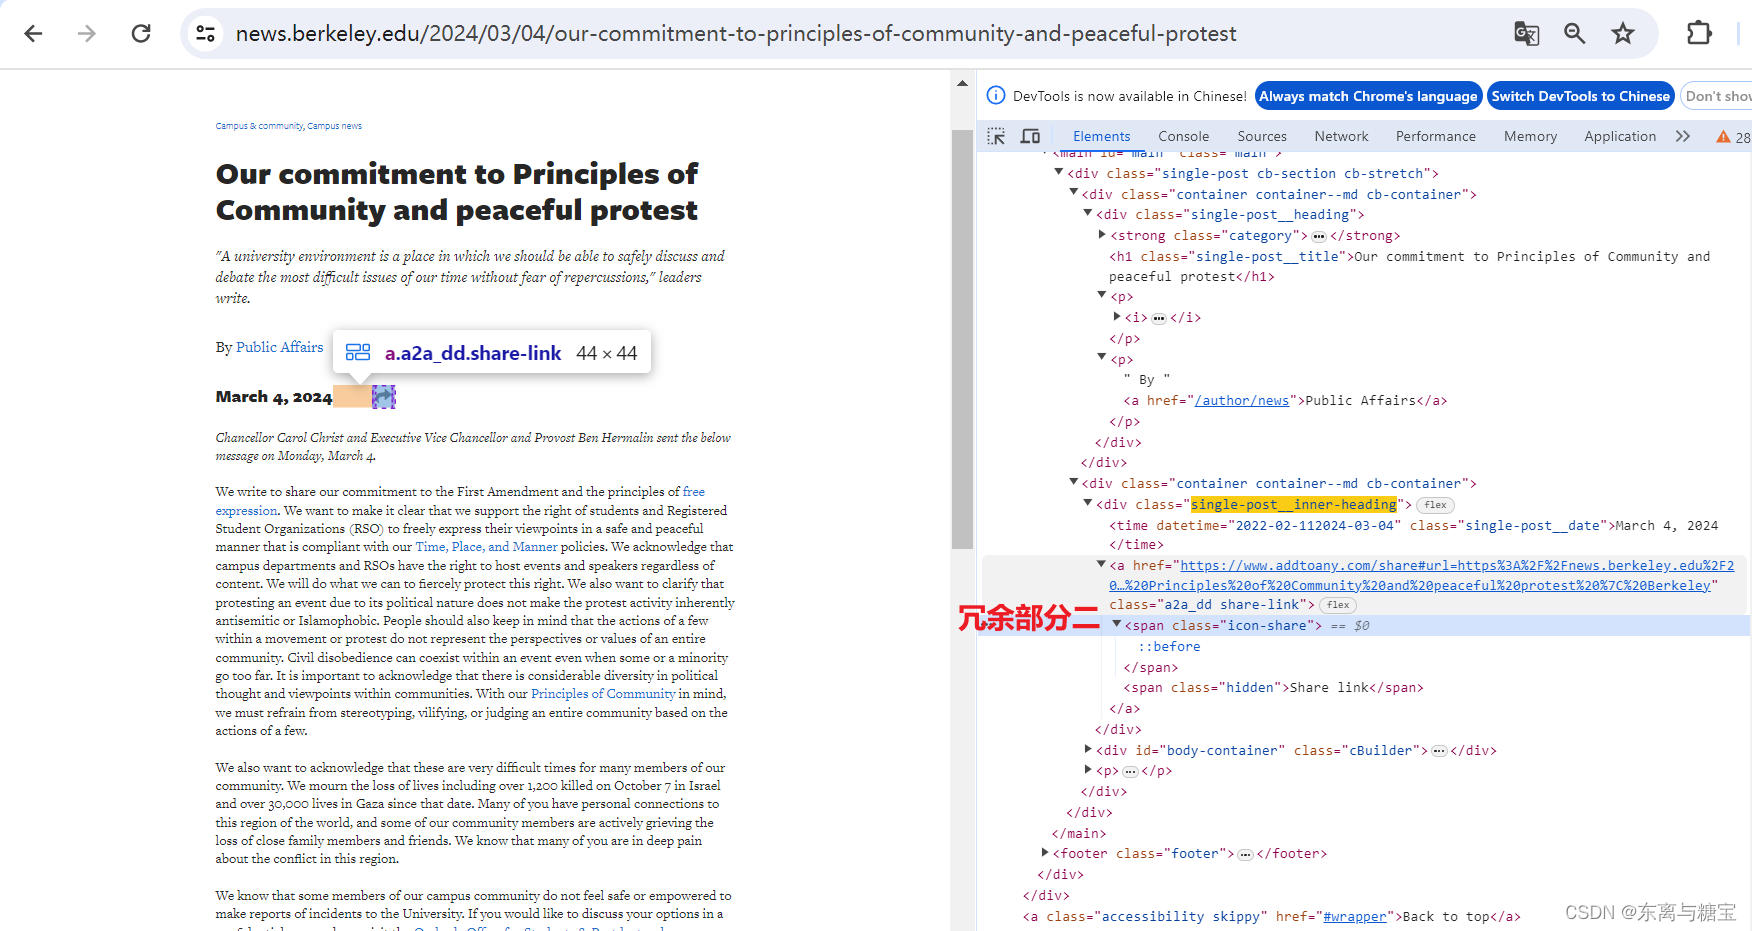Open the Performance tab

point(1435,136)
